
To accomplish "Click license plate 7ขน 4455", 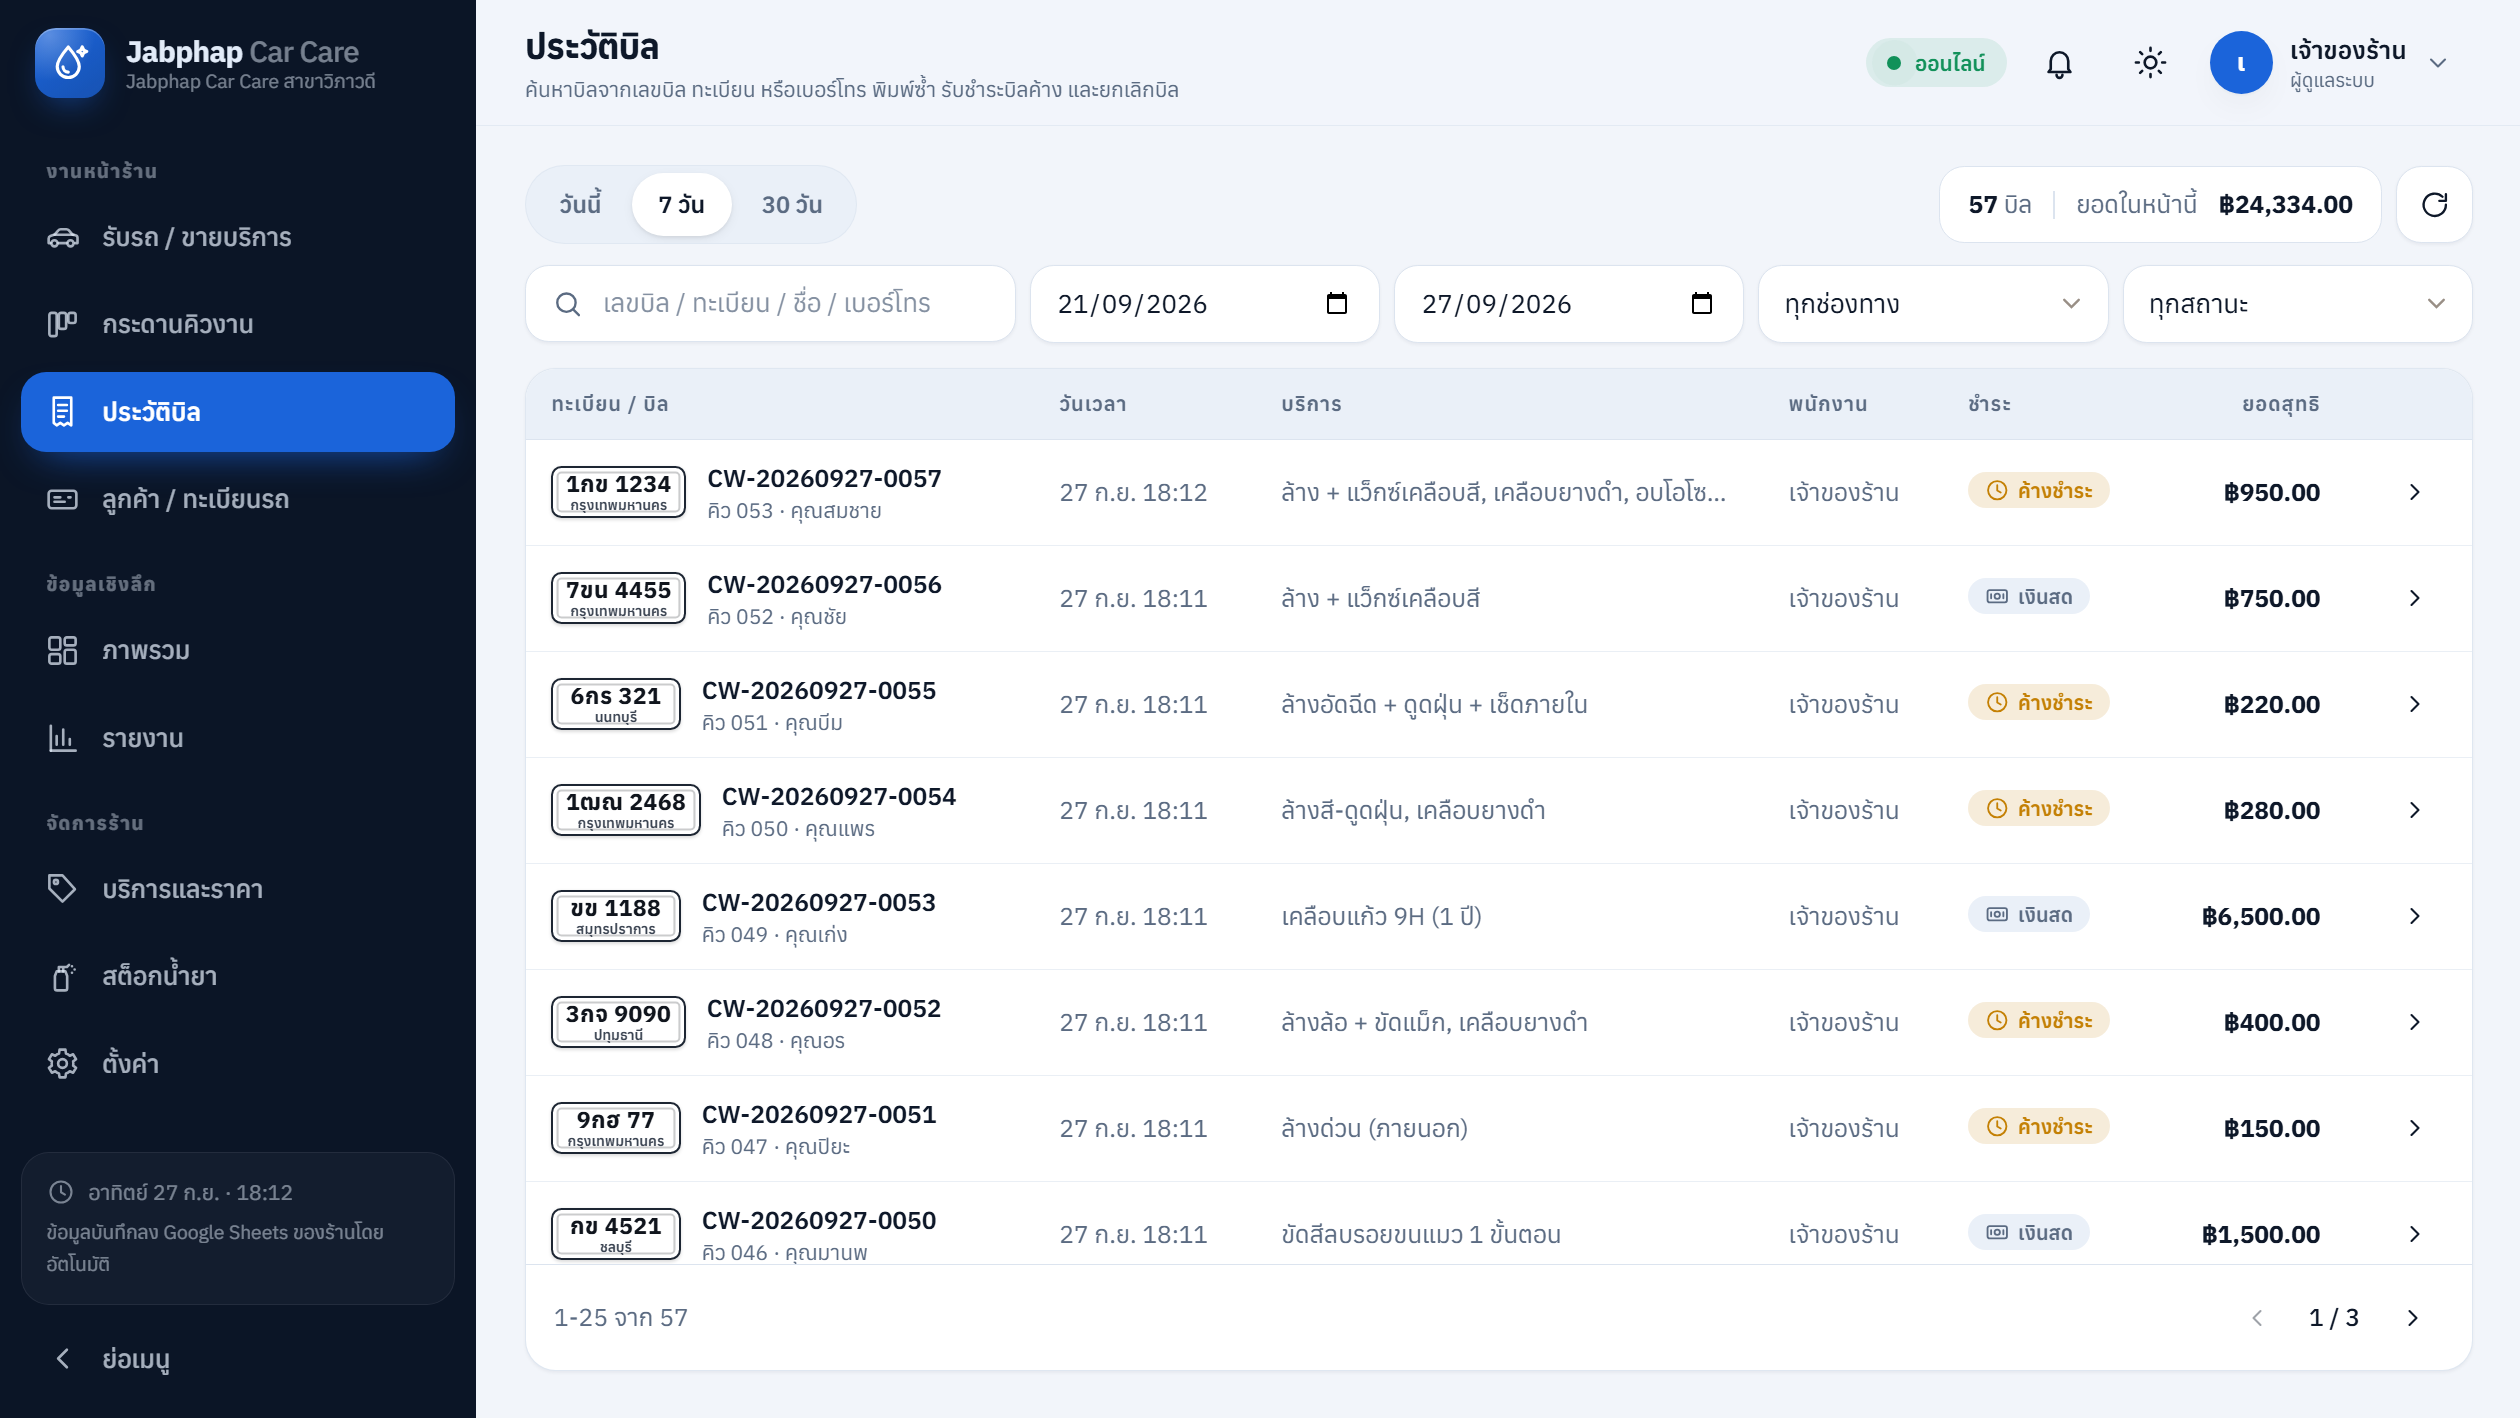I will (x=618, y=598).
